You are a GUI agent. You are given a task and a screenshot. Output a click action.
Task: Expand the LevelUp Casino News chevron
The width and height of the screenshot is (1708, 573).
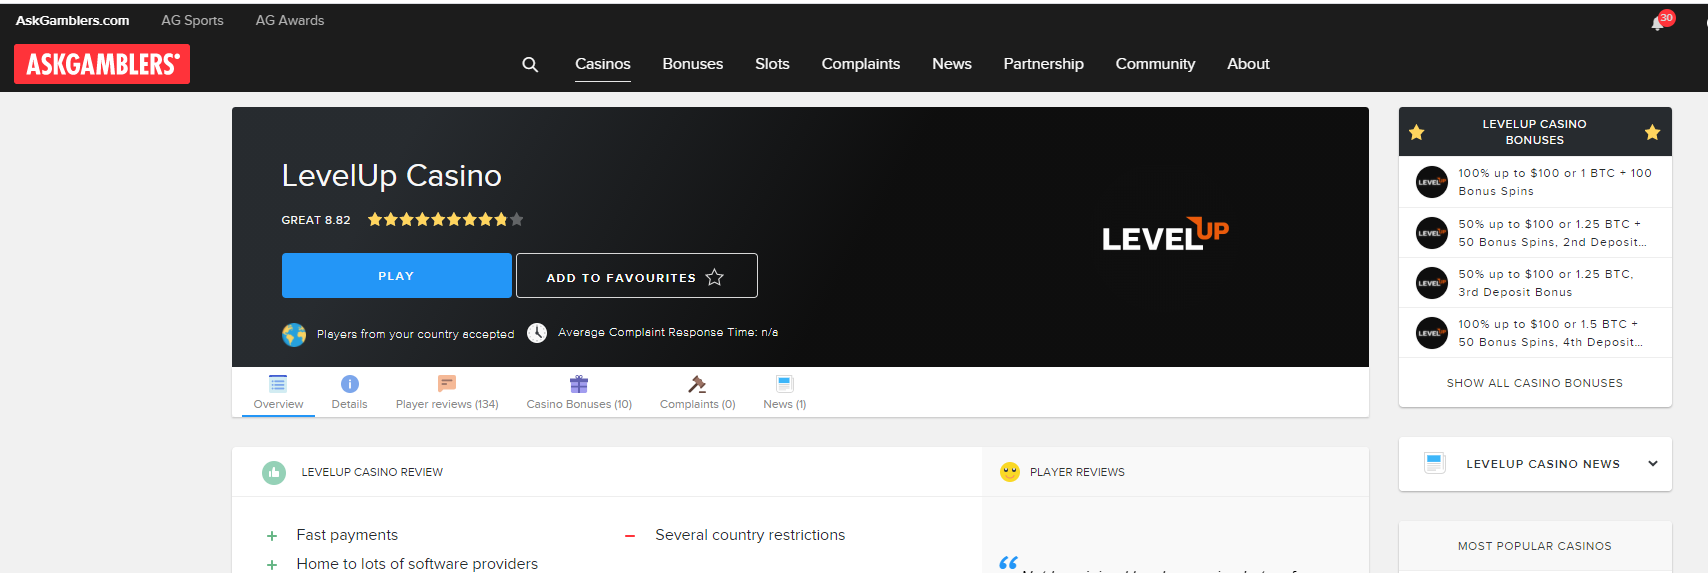[1653, 464]
